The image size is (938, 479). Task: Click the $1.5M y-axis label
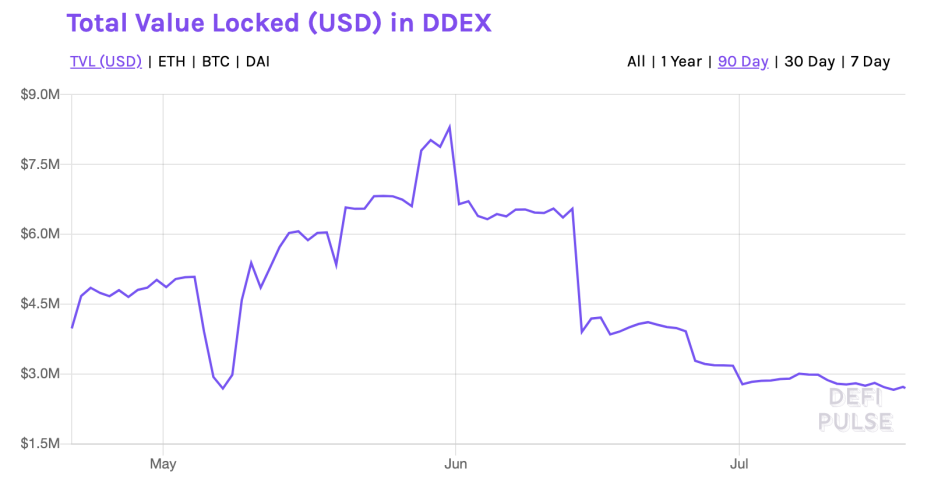40,443
